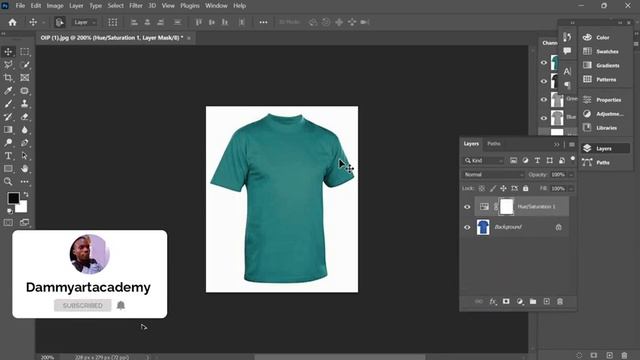640x360 pixels.
Task: Select the Hue/Saturation layer mask thumbnail
Action: click(x=507, y=207)
